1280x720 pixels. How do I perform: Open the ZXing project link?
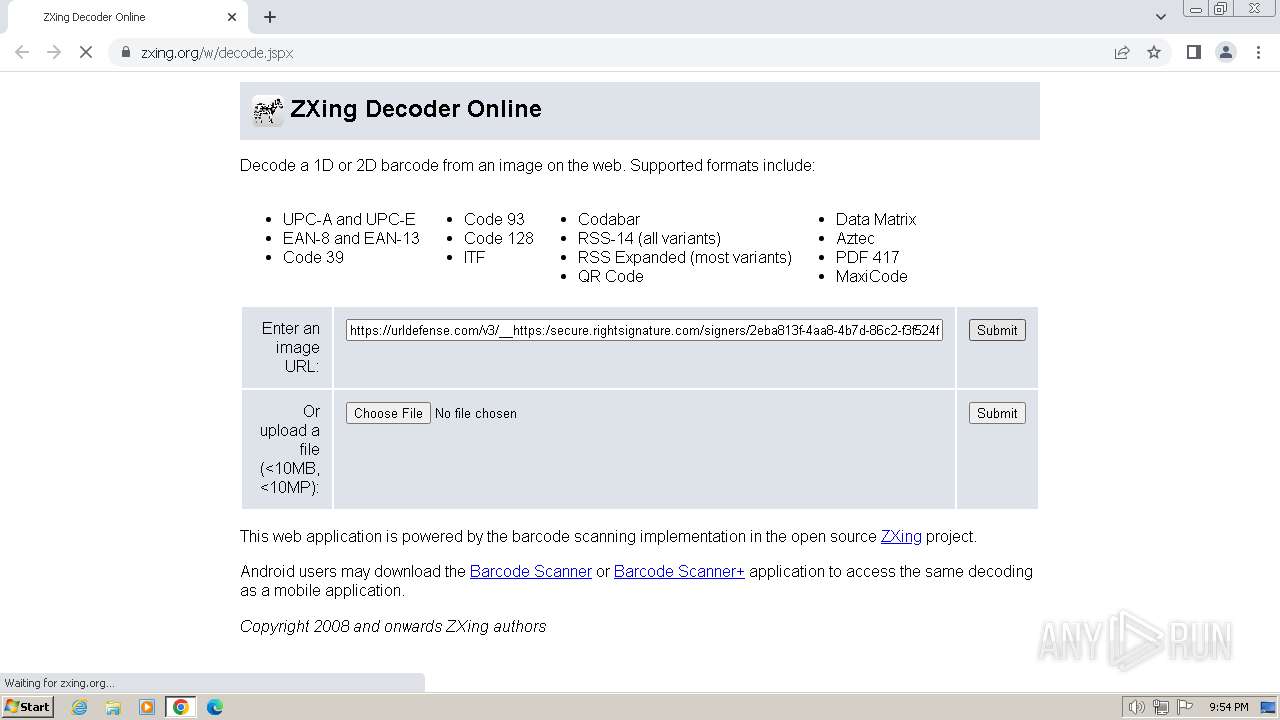click(901, 536)
